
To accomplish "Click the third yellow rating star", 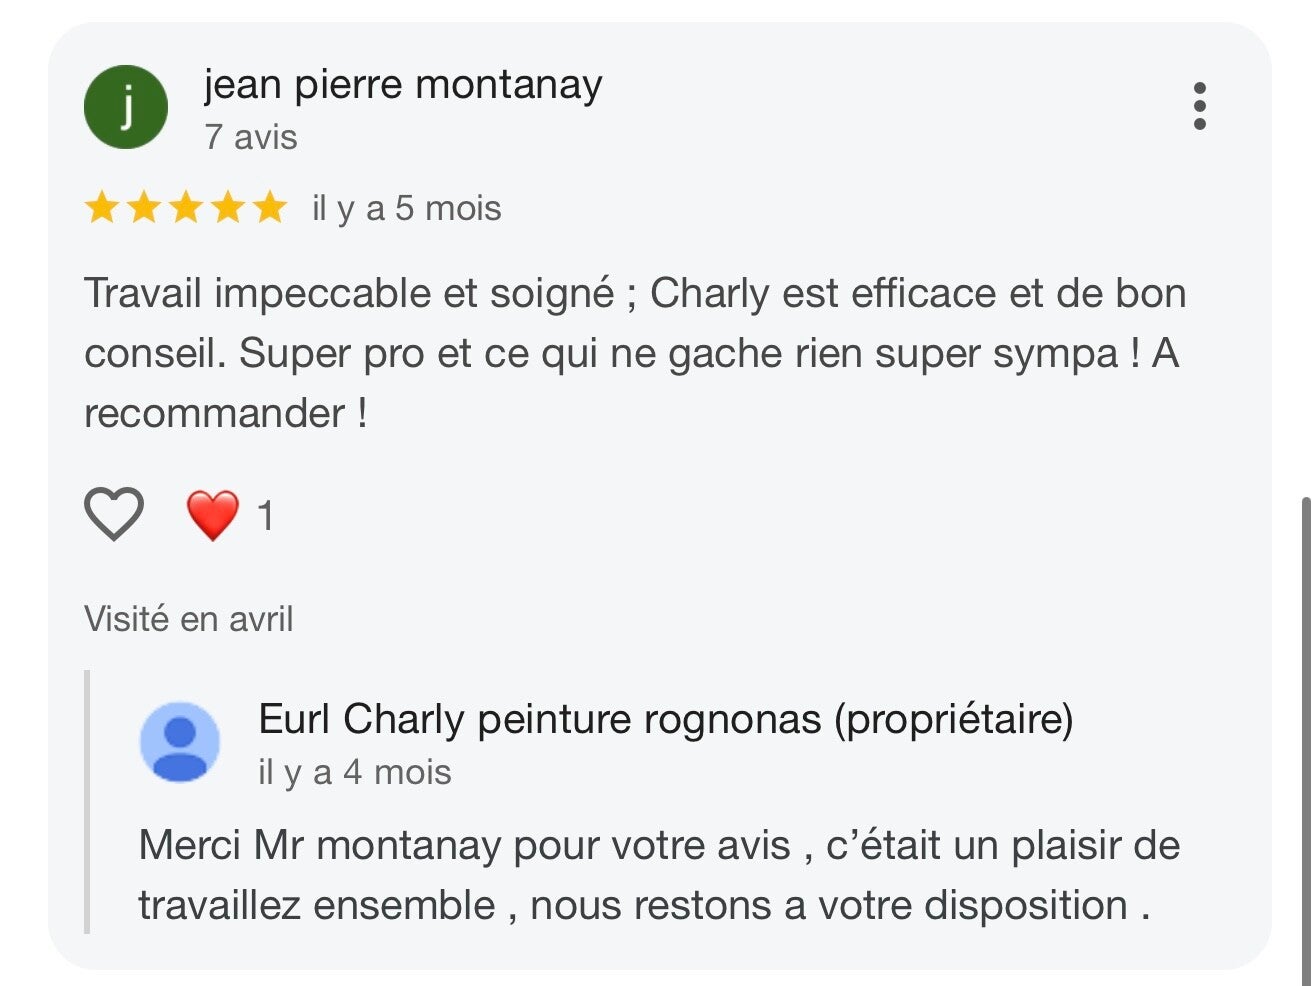I will [186, 208].
